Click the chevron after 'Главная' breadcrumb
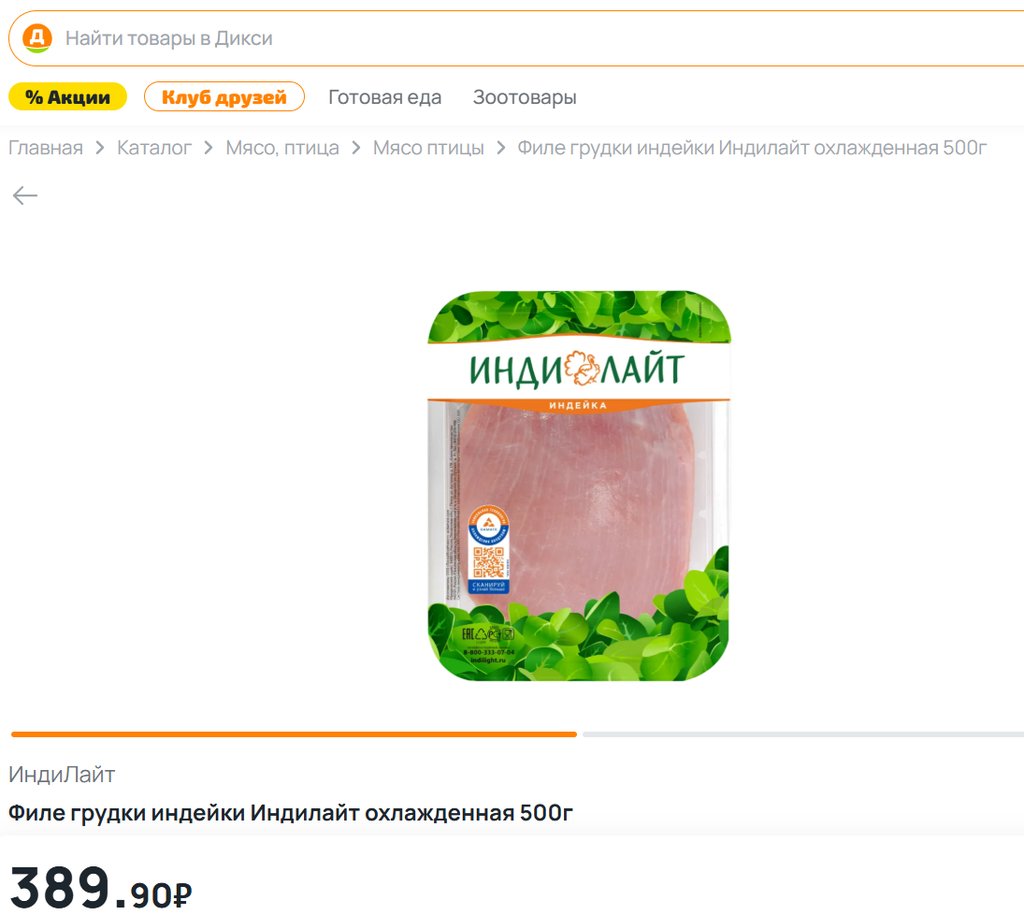Image resolution: width=1024 pixels, height=915 pixels. 100,148
